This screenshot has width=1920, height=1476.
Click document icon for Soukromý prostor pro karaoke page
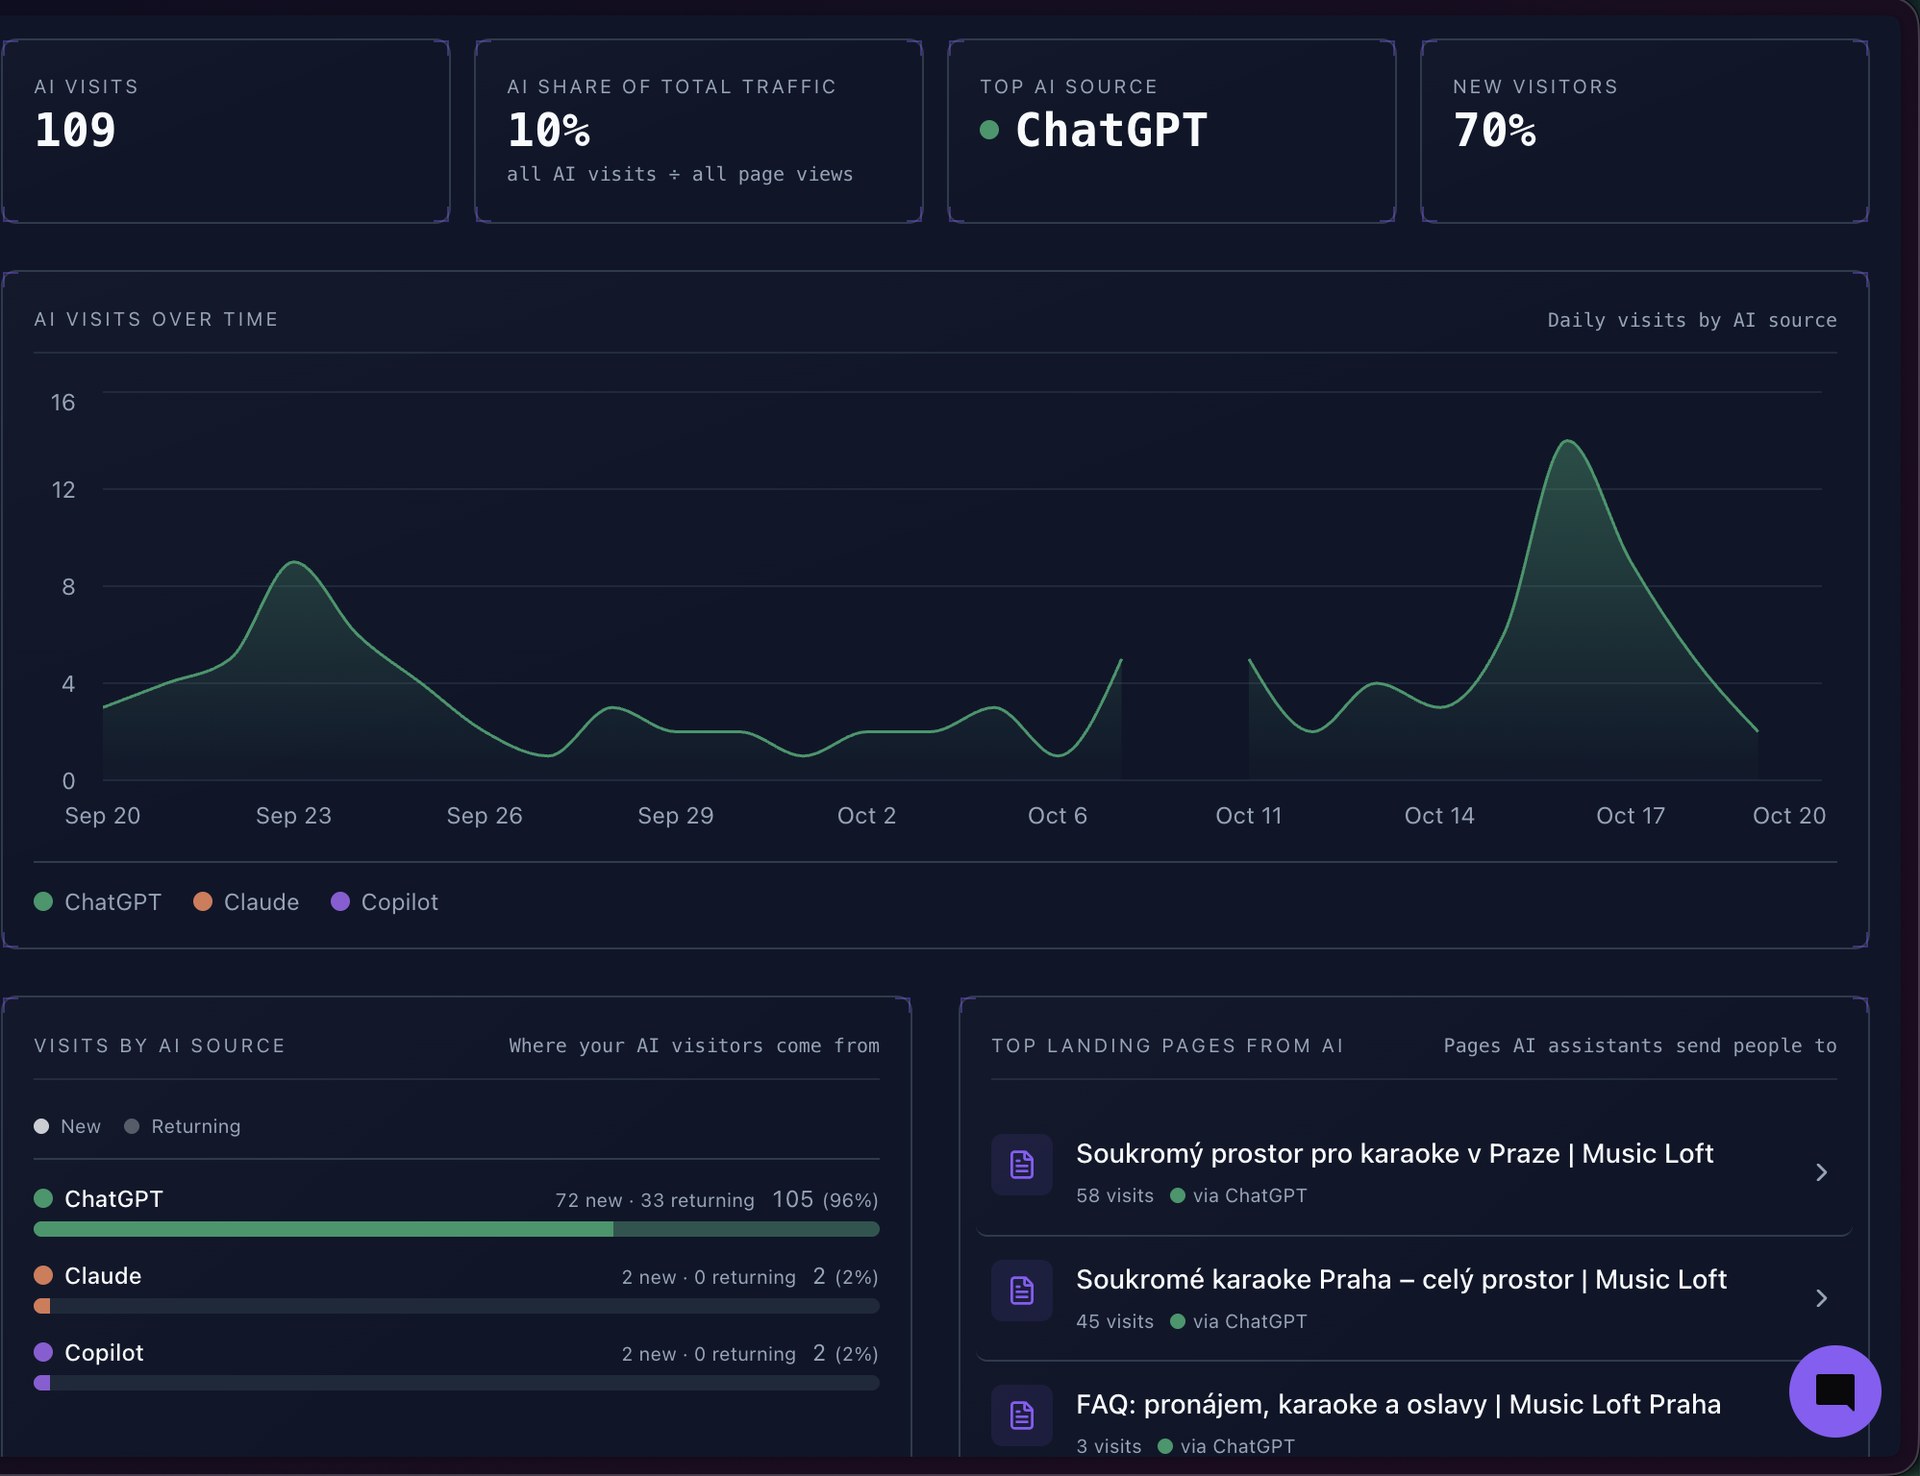tap(1021, 1165)
